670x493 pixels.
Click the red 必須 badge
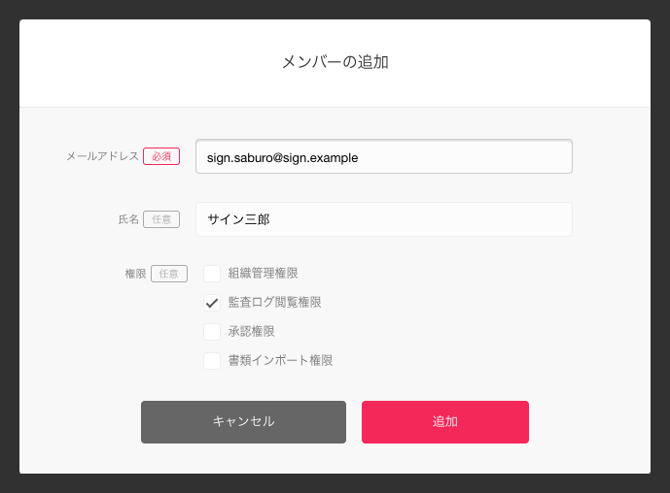pyautogui.click(x=162, y=156)
